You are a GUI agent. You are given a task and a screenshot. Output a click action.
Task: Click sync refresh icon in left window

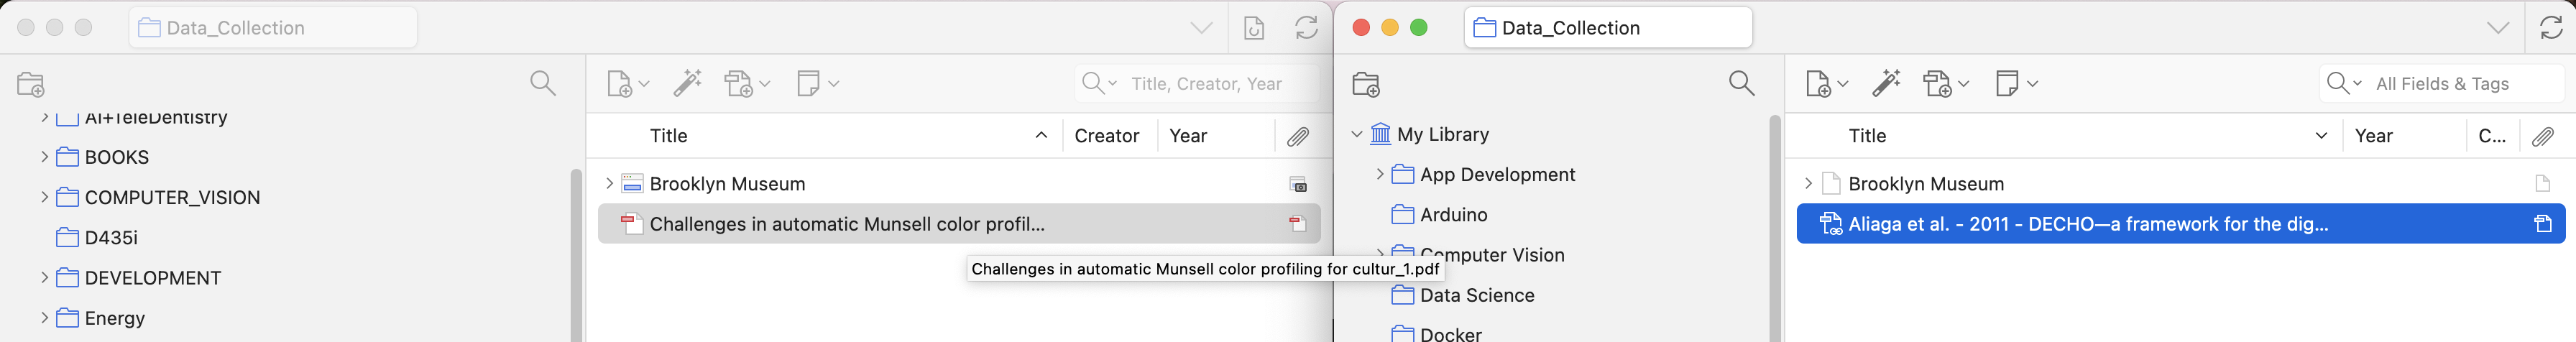[1306, 28]
